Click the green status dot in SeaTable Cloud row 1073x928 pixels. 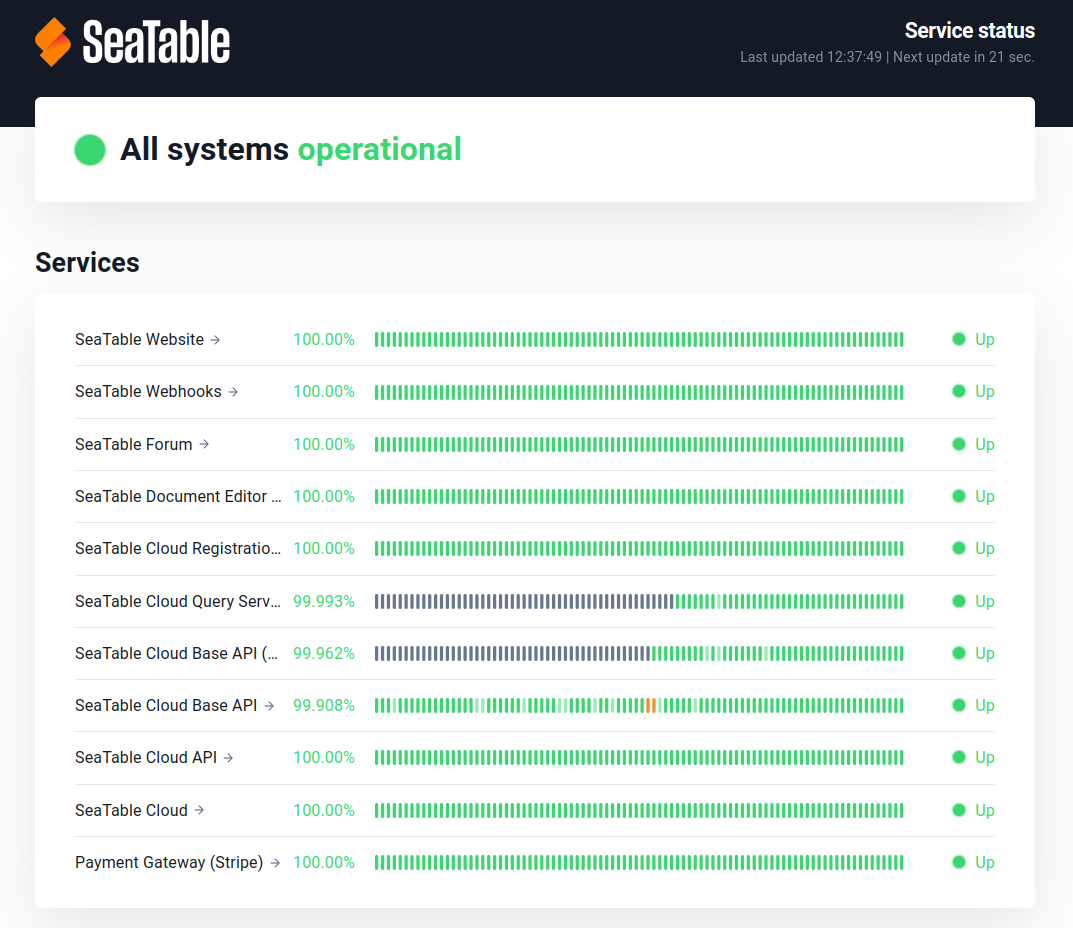959,810
